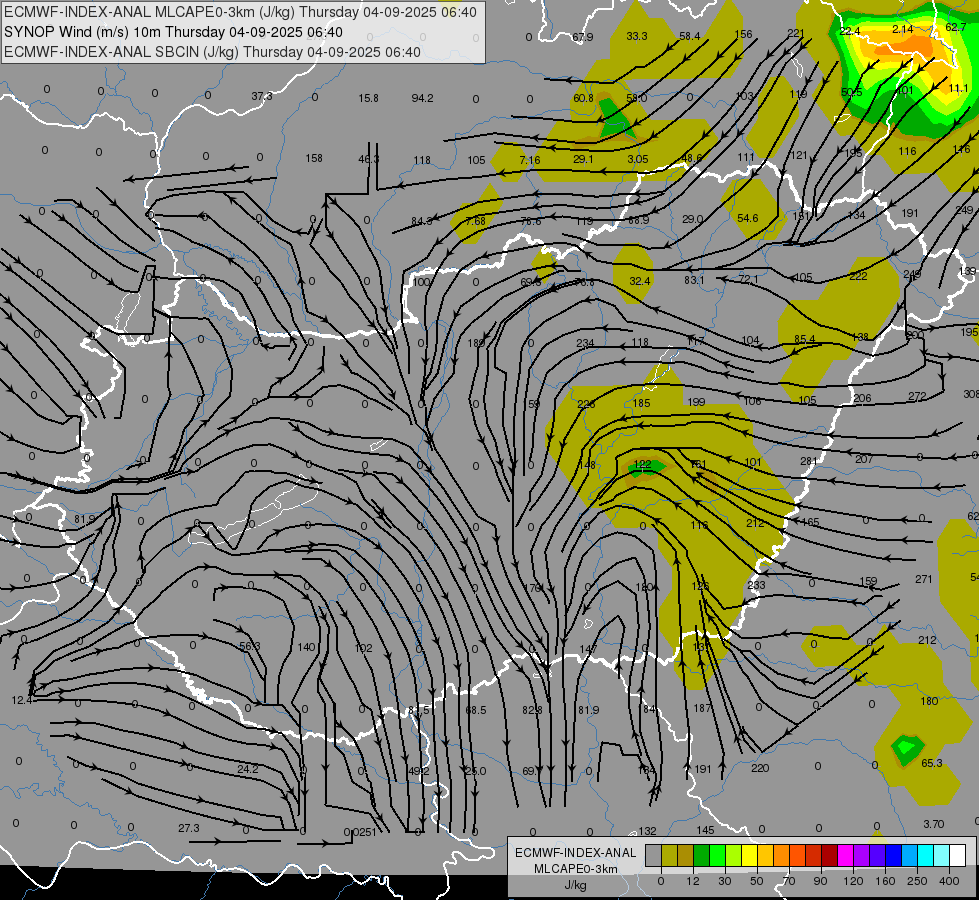Click the brownish-olive legend swatch before 12
The image size is (979, 900).
click(686, 856)
